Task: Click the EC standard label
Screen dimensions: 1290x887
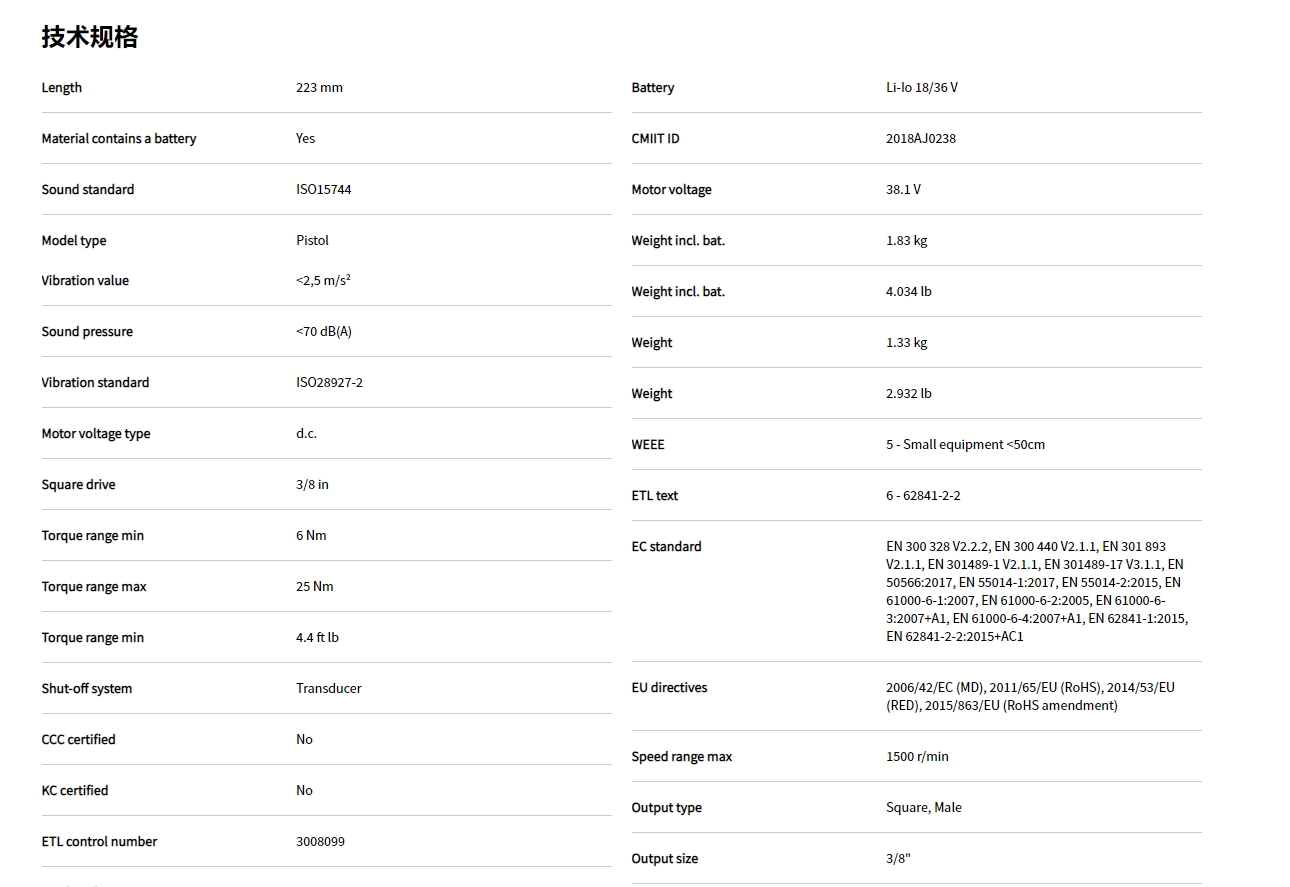Action: pyautogui.click(x=666, y=547)
